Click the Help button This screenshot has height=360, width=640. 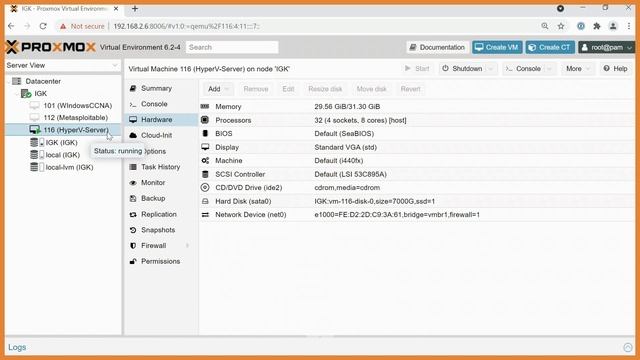coord(616,69)
